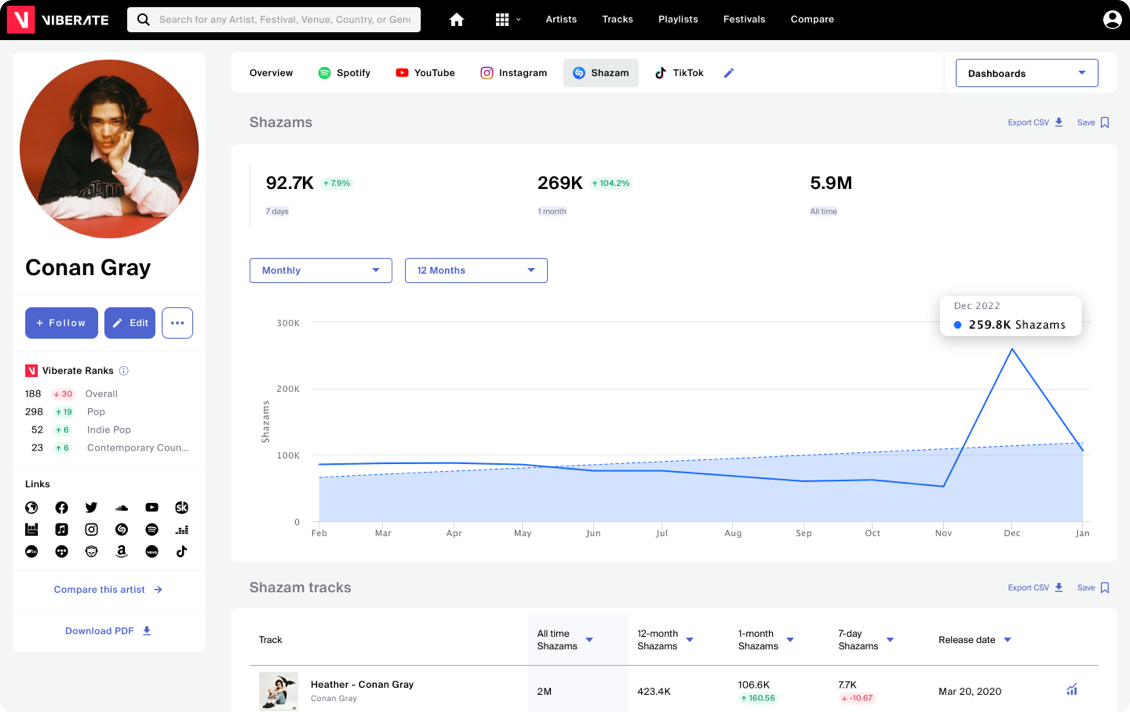Viewport: 1130px width, 712px height.
Task: Open chart icon in Heather track row
Action: 1072,690
